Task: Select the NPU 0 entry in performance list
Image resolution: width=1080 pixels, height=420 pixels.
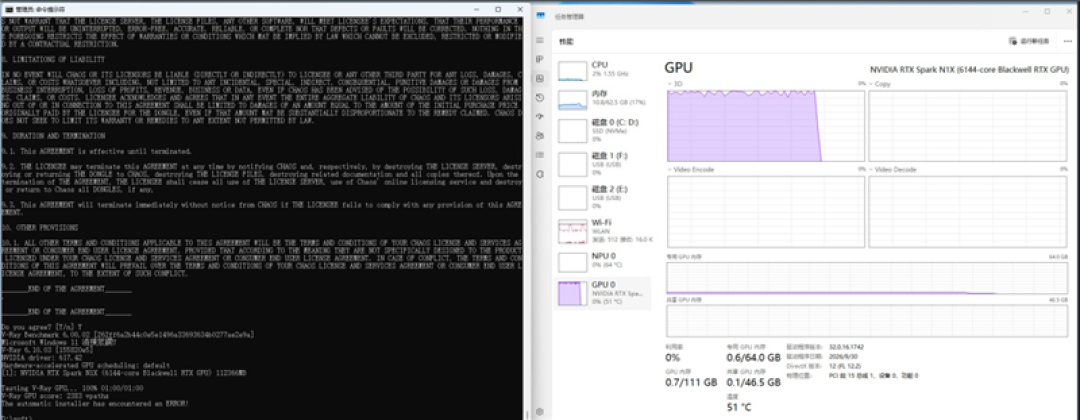Action: click(603, 261)
